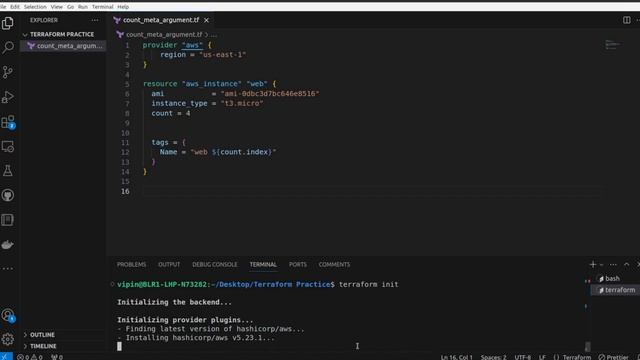Close count_meta_argument.tf editor tab
The width and height of the screenshot is (640, 360).
click(207, 20)
